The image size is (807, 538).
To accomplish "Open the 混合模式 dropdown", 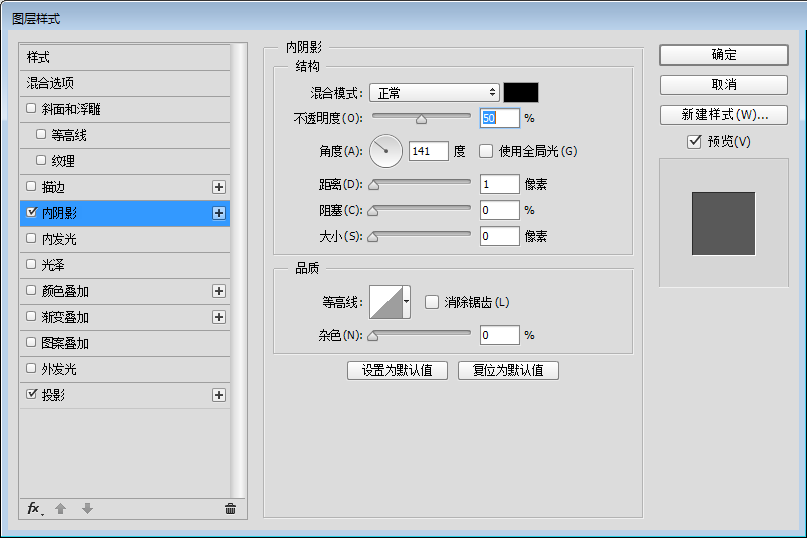I will pos(433,93).
